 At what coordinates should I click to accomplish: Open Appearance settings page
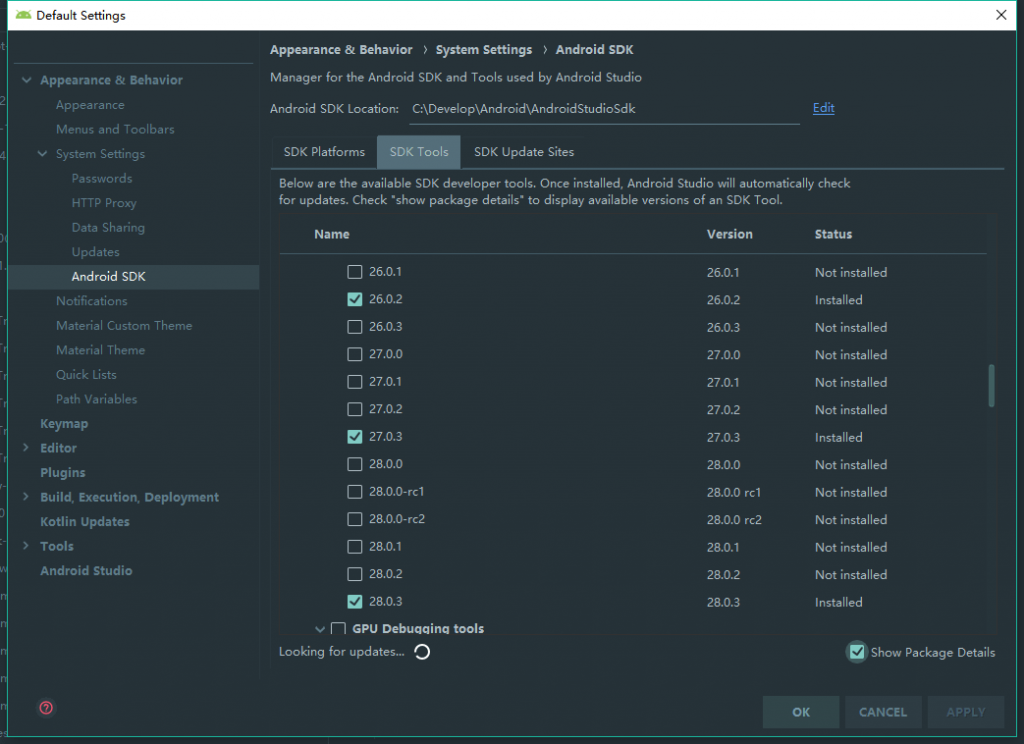pos(90,105)
